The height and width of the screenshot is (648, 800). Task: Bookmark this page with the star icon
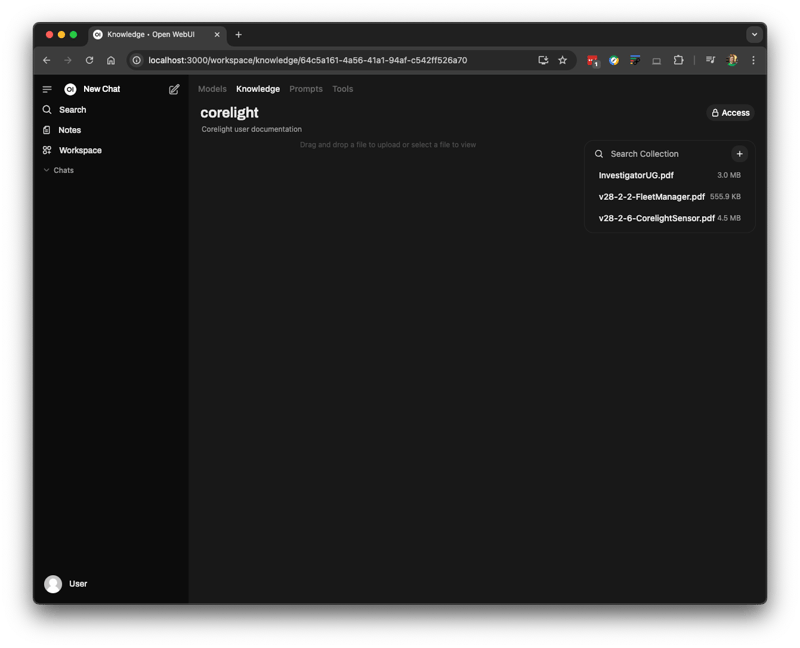coord(562,60)
